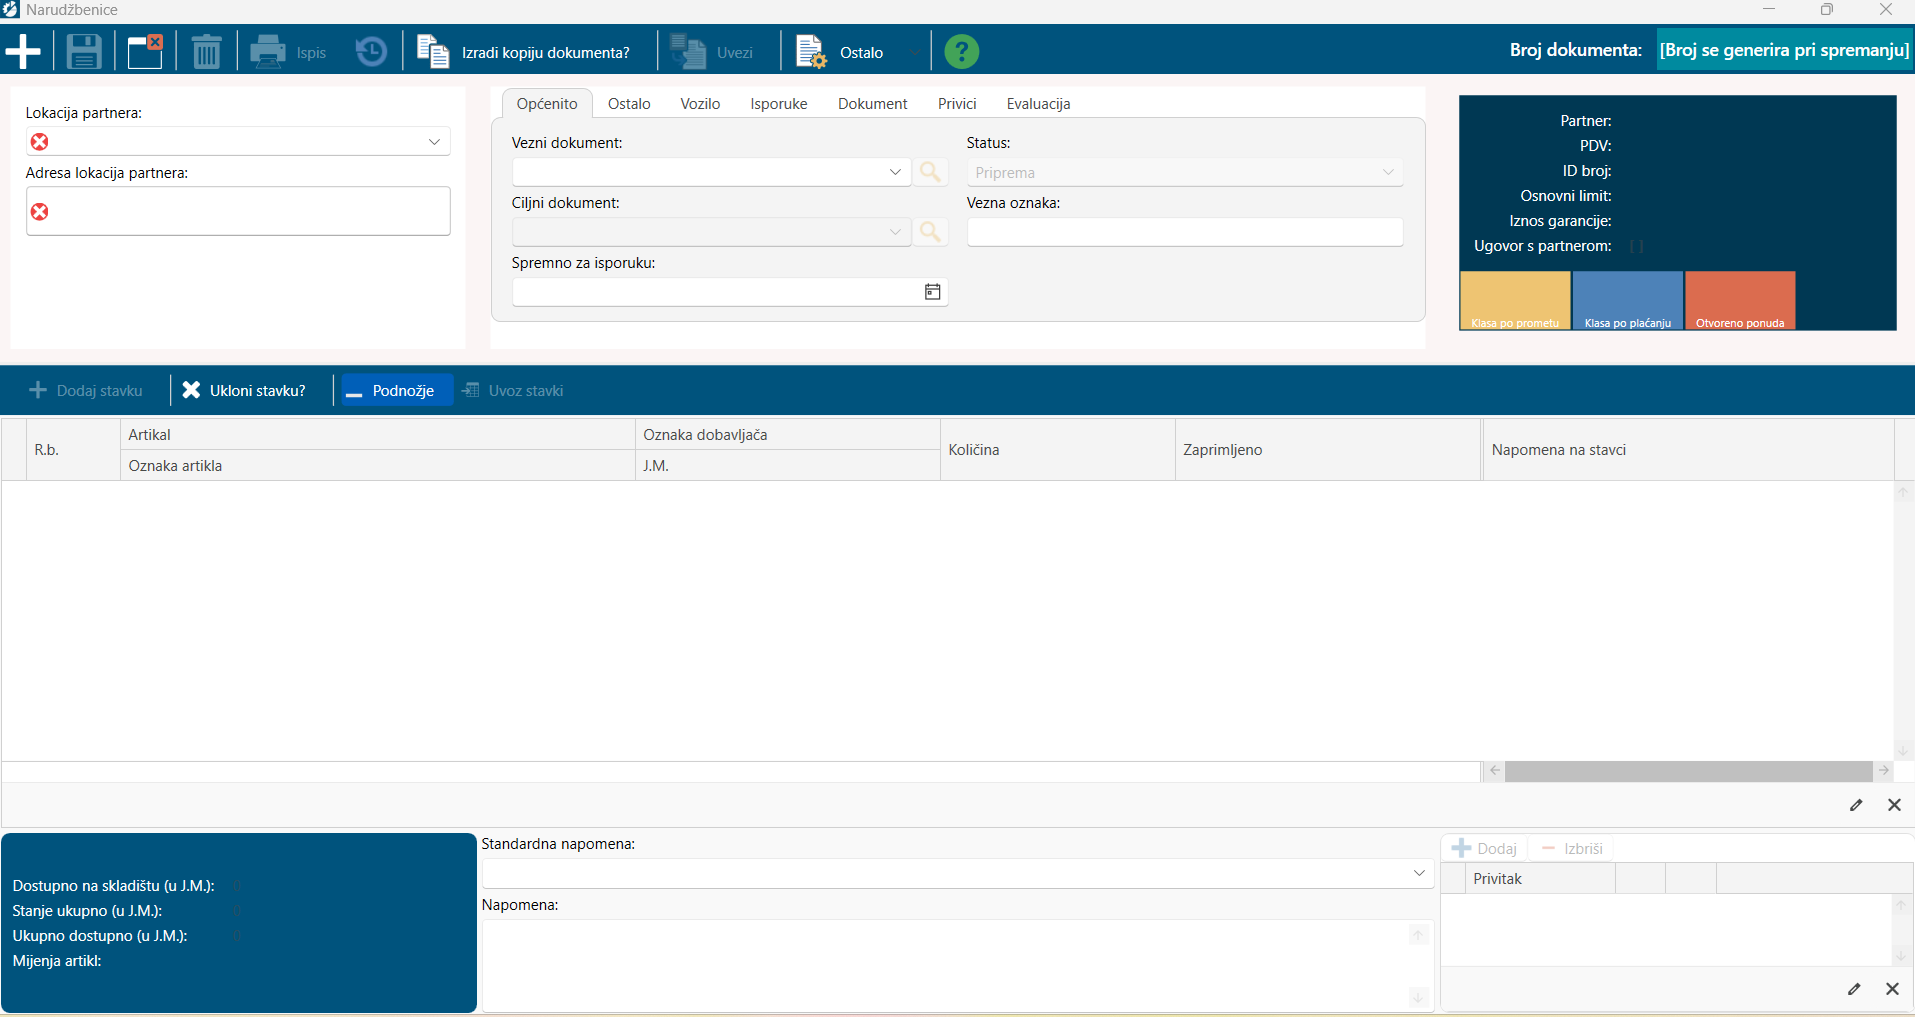
Task: Import document using Uvezi
Action: pyautogui.click(x=712, y=52)
